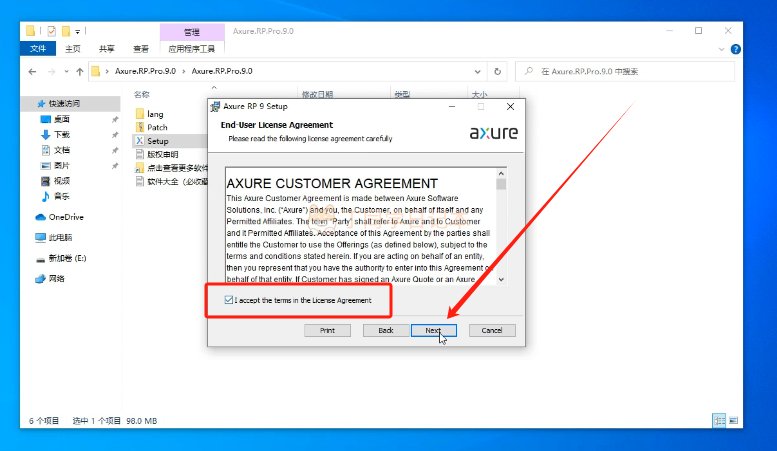Select the 管理 contextual tab
Image resolution: width=777 pixels, height=451 pixels.
(x=192, y=32)
